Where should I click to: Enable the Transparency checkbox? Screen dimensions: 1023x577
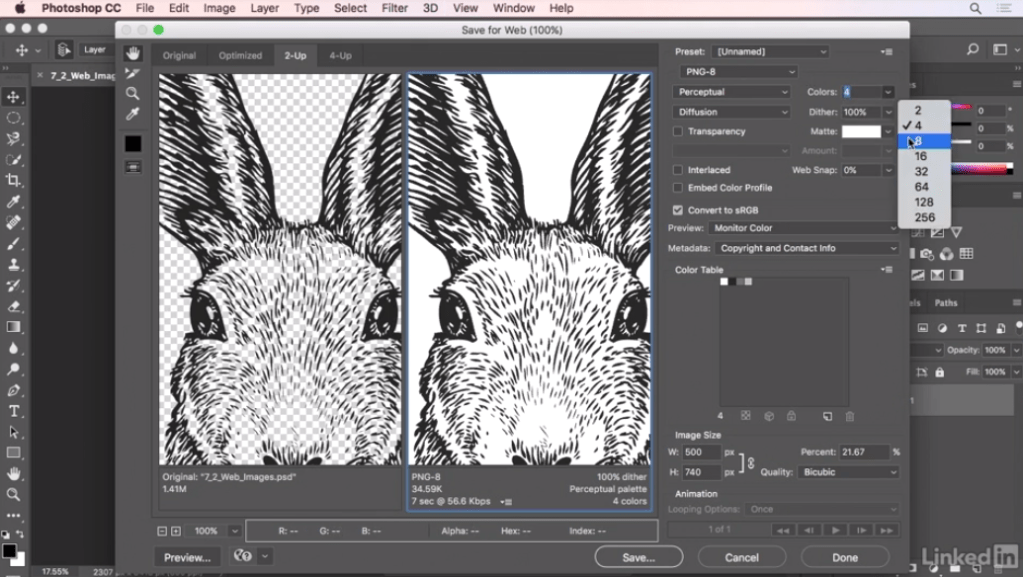(678, 131)
